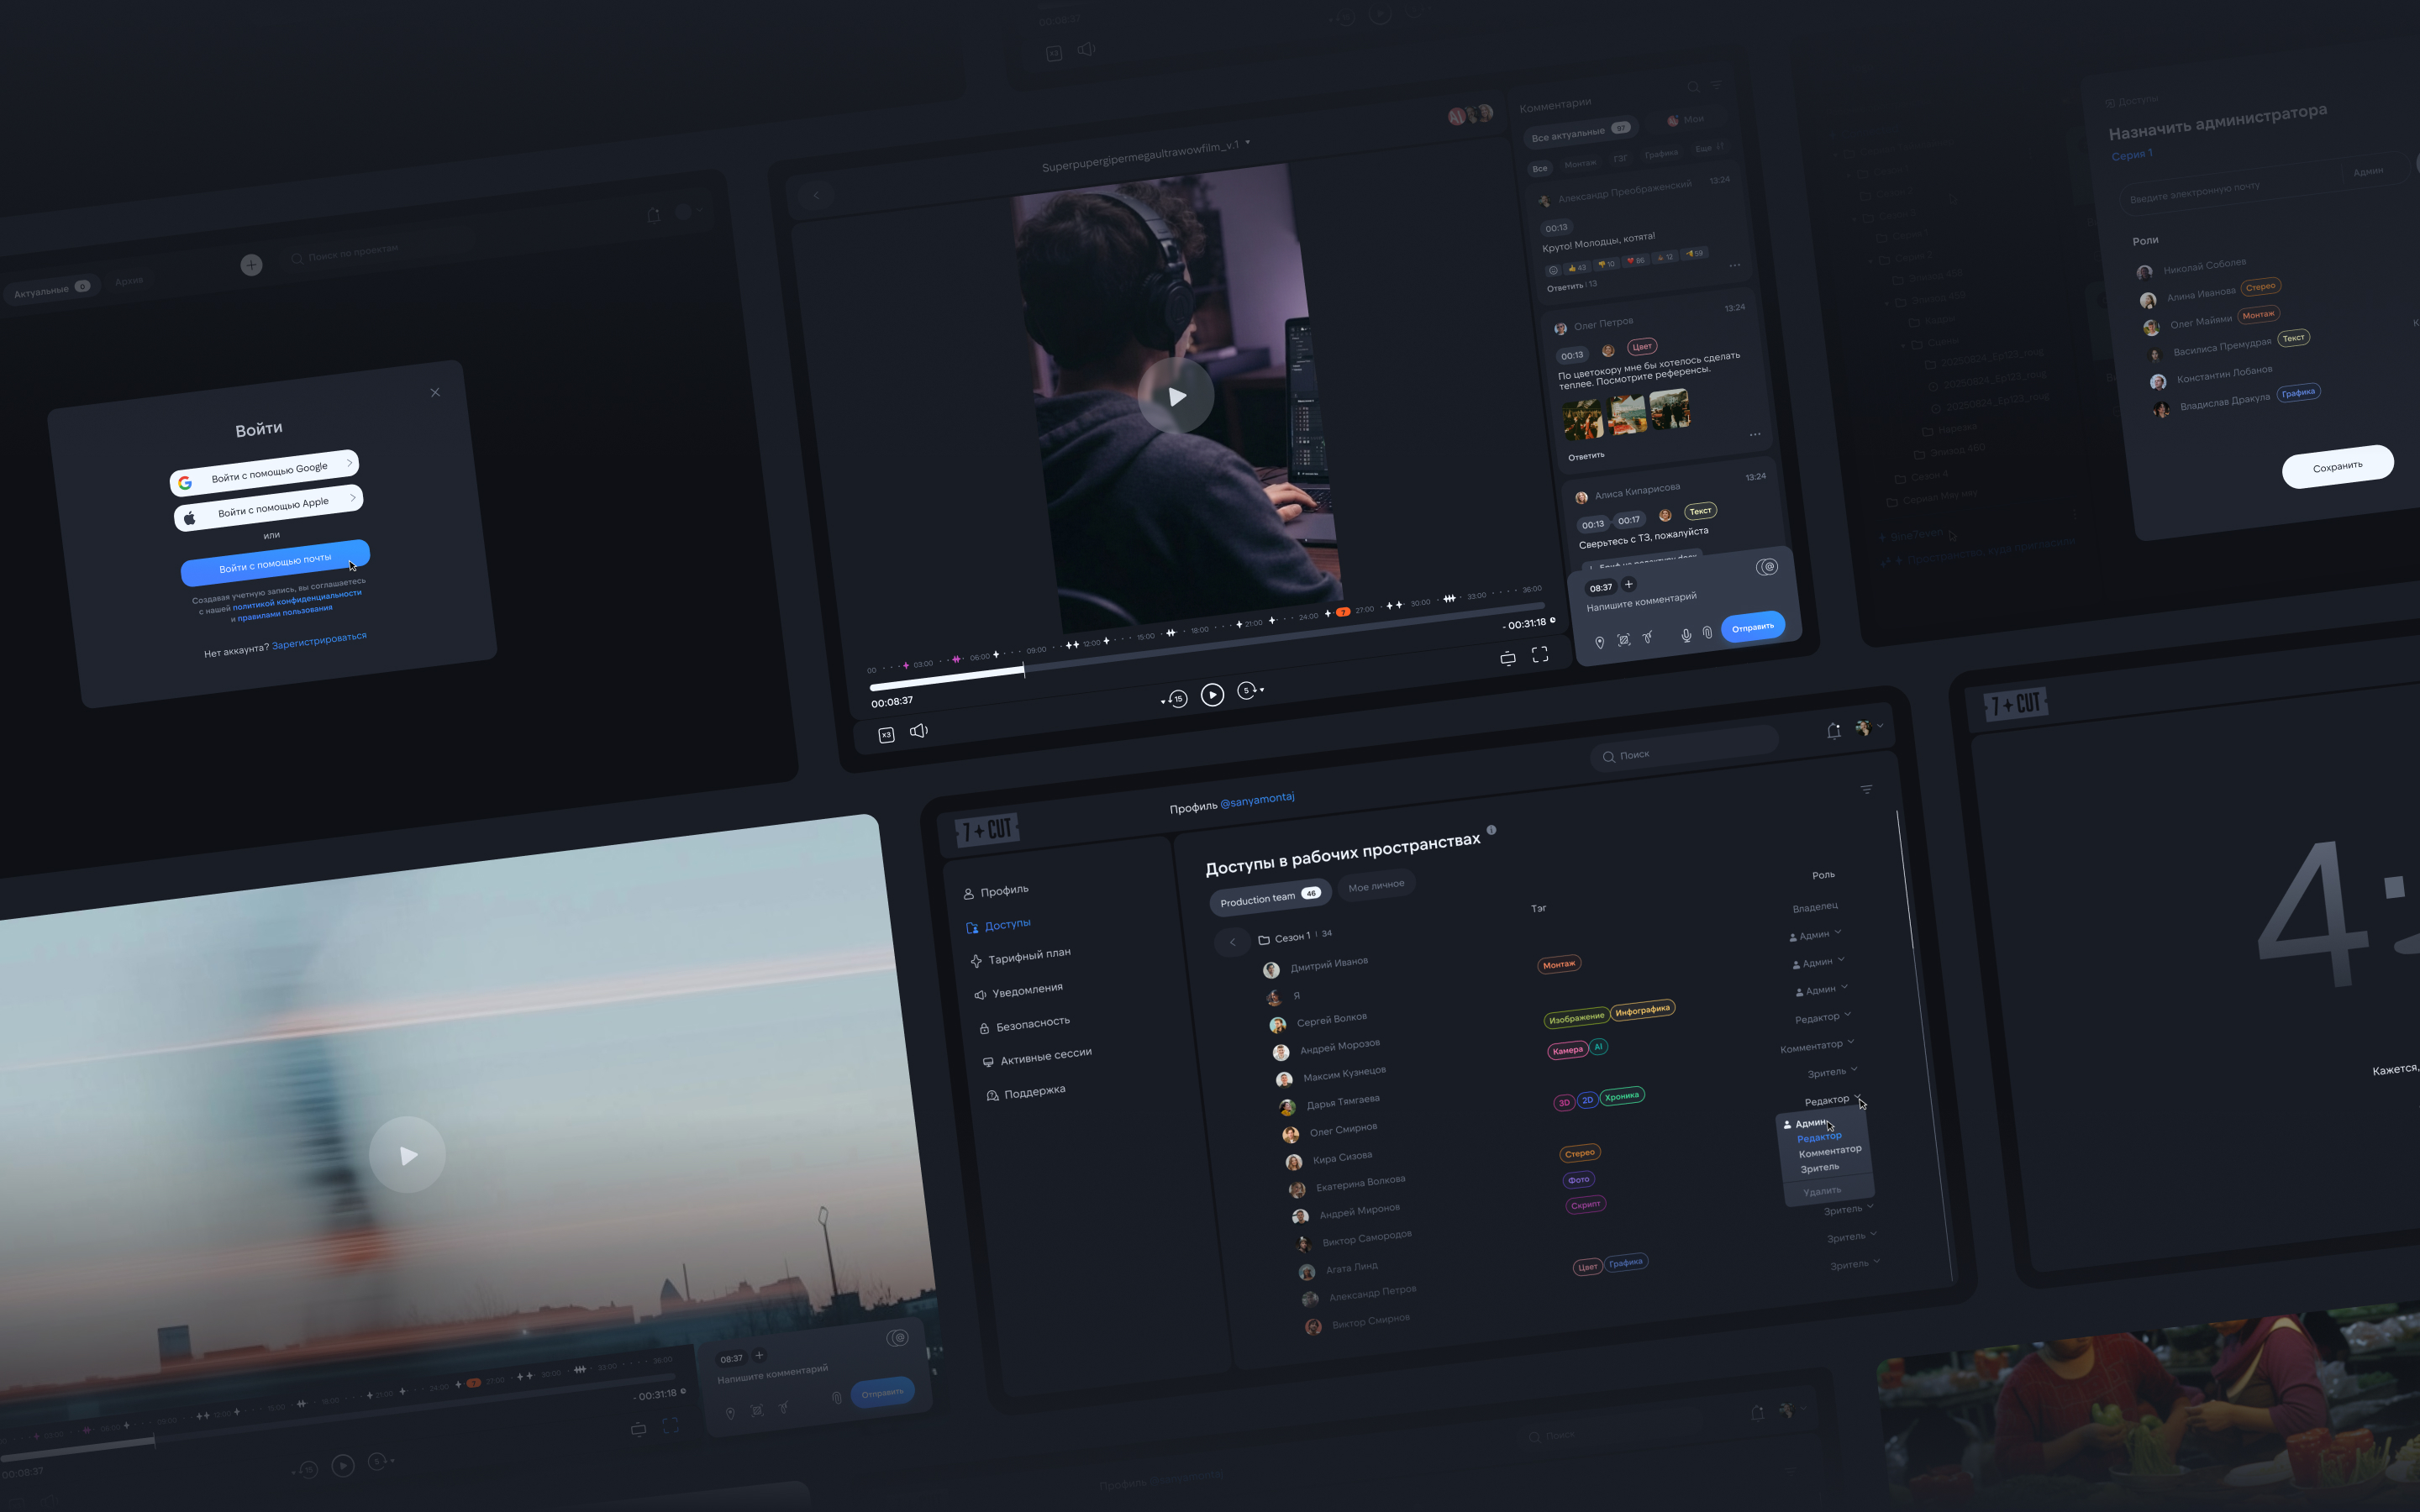
Task: Click Войти с помощью Google
Action: (264, 473)
